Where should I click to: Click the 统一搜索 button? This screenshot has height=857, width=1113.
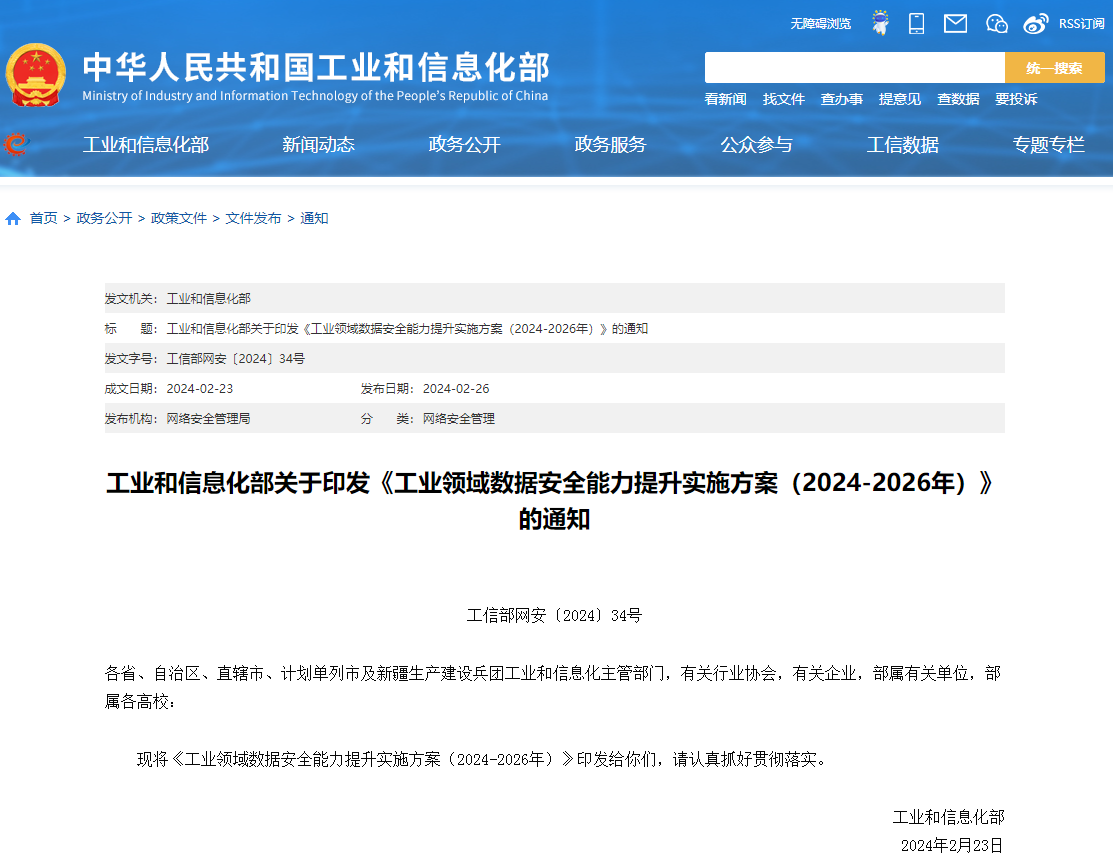point(1055,67)
